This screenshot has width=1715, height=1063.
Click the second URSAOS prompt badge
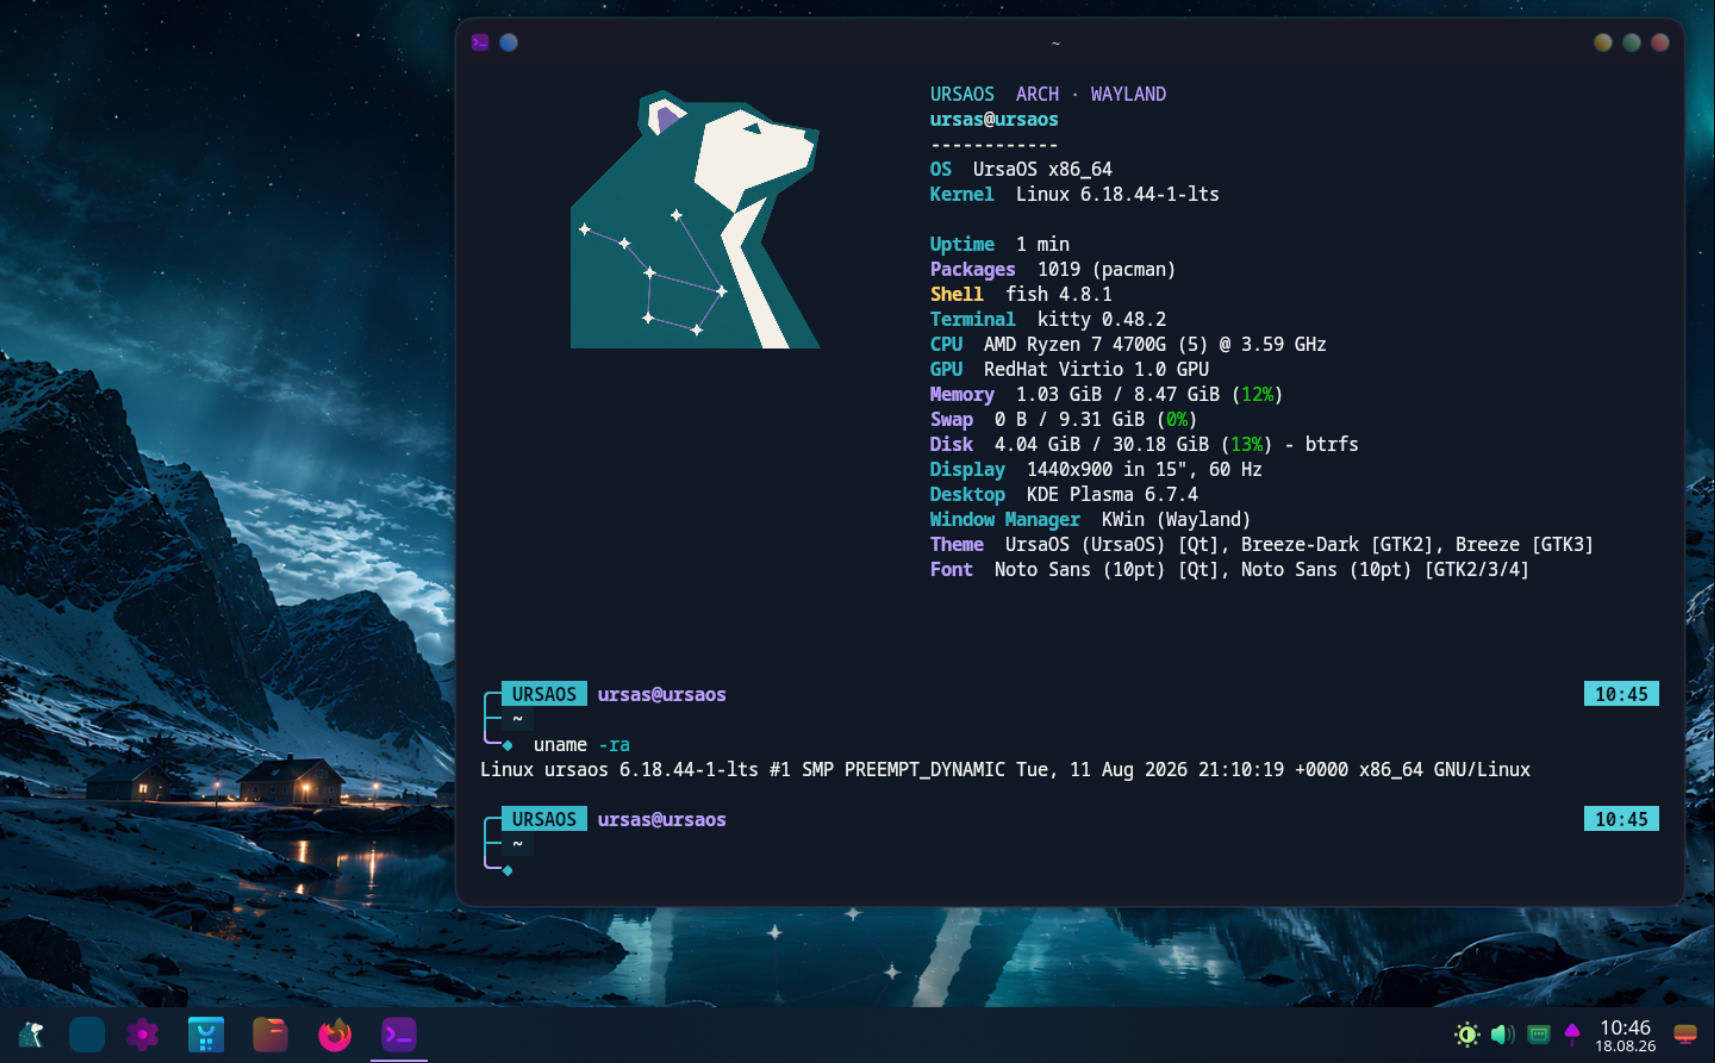point(544,819)
